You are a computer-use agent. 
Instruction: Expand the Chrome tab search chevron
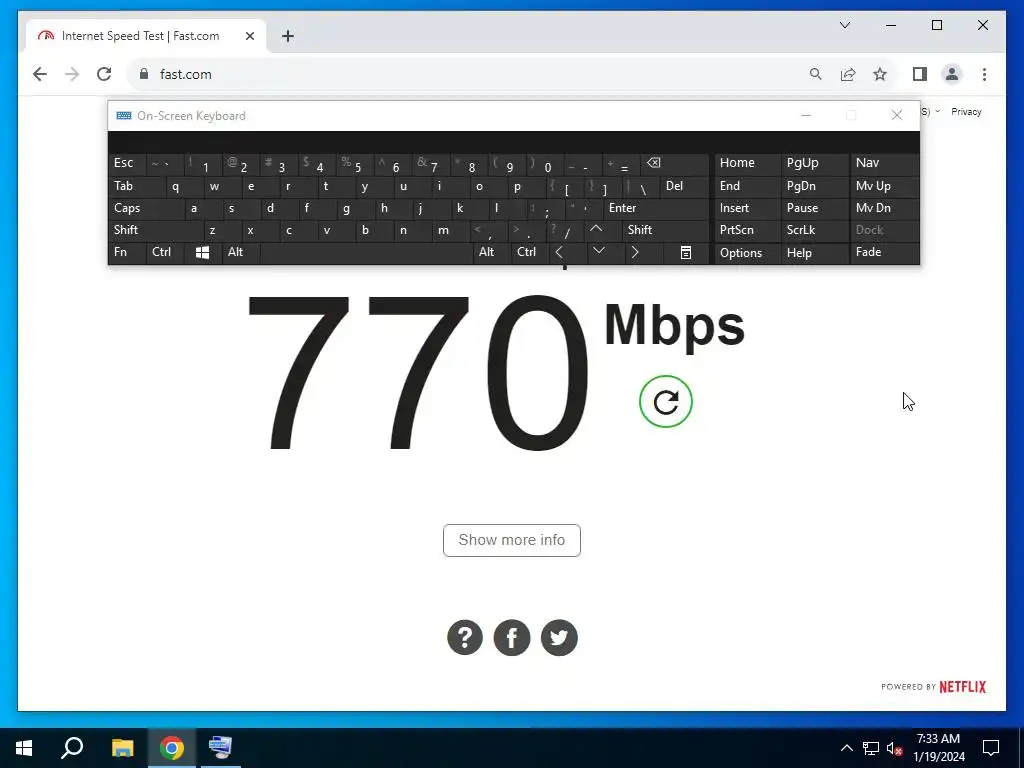click(x=845, y=25)
